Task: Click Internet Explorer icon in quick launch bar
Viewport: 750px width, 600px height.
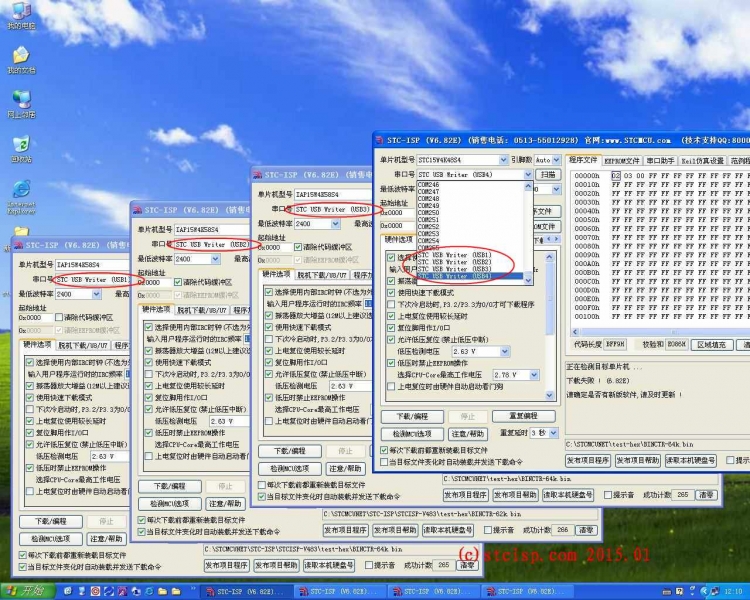Action: pos(149,591)
